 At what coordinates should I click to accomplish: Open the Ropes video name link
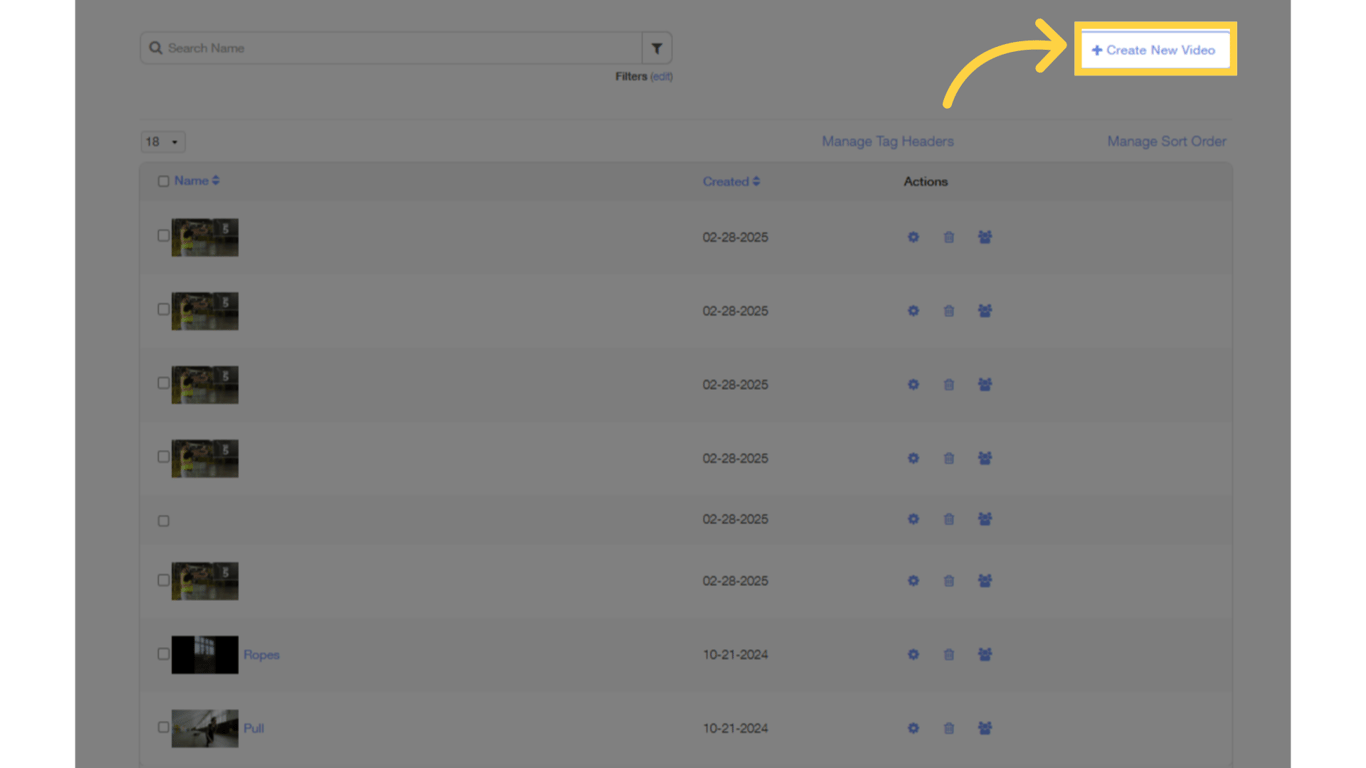coord(262,655)
